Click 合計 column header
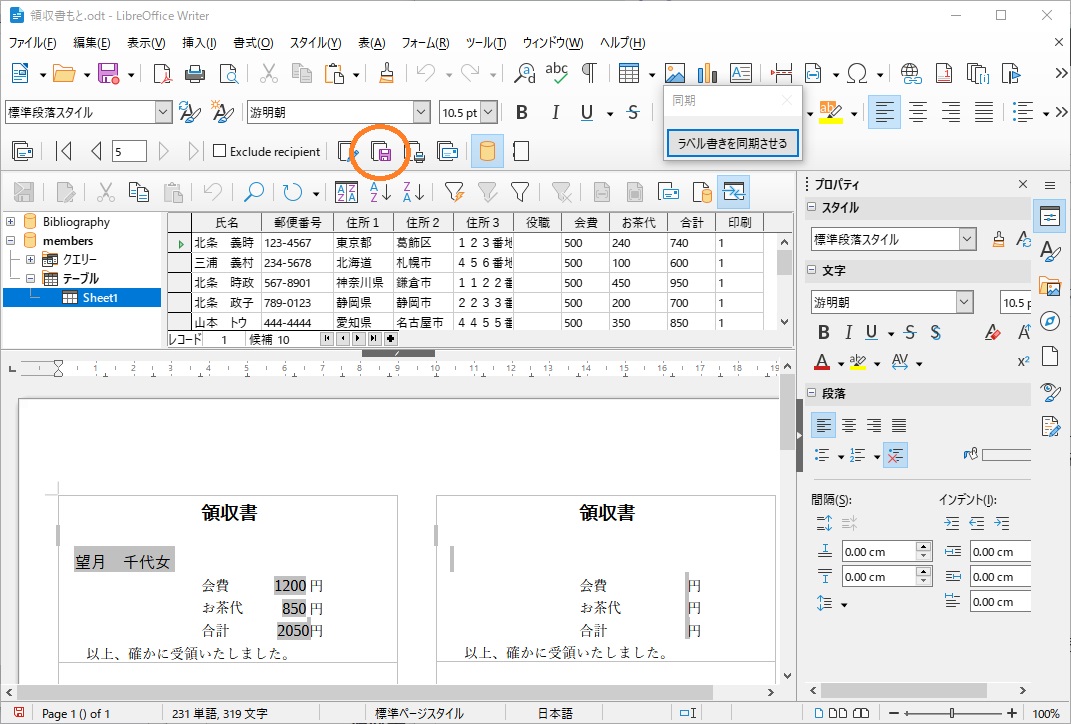 tap(691, 222)
